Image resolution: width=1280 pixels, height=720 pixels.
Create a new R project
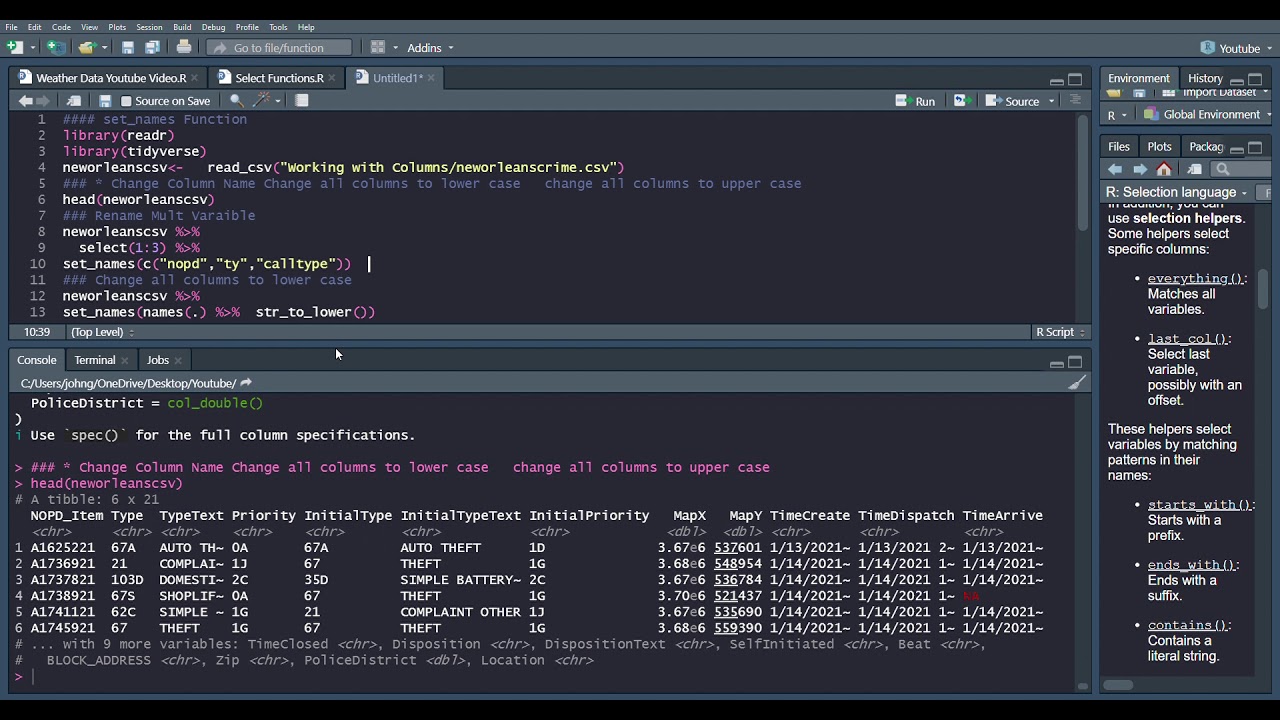click(56, 47)
